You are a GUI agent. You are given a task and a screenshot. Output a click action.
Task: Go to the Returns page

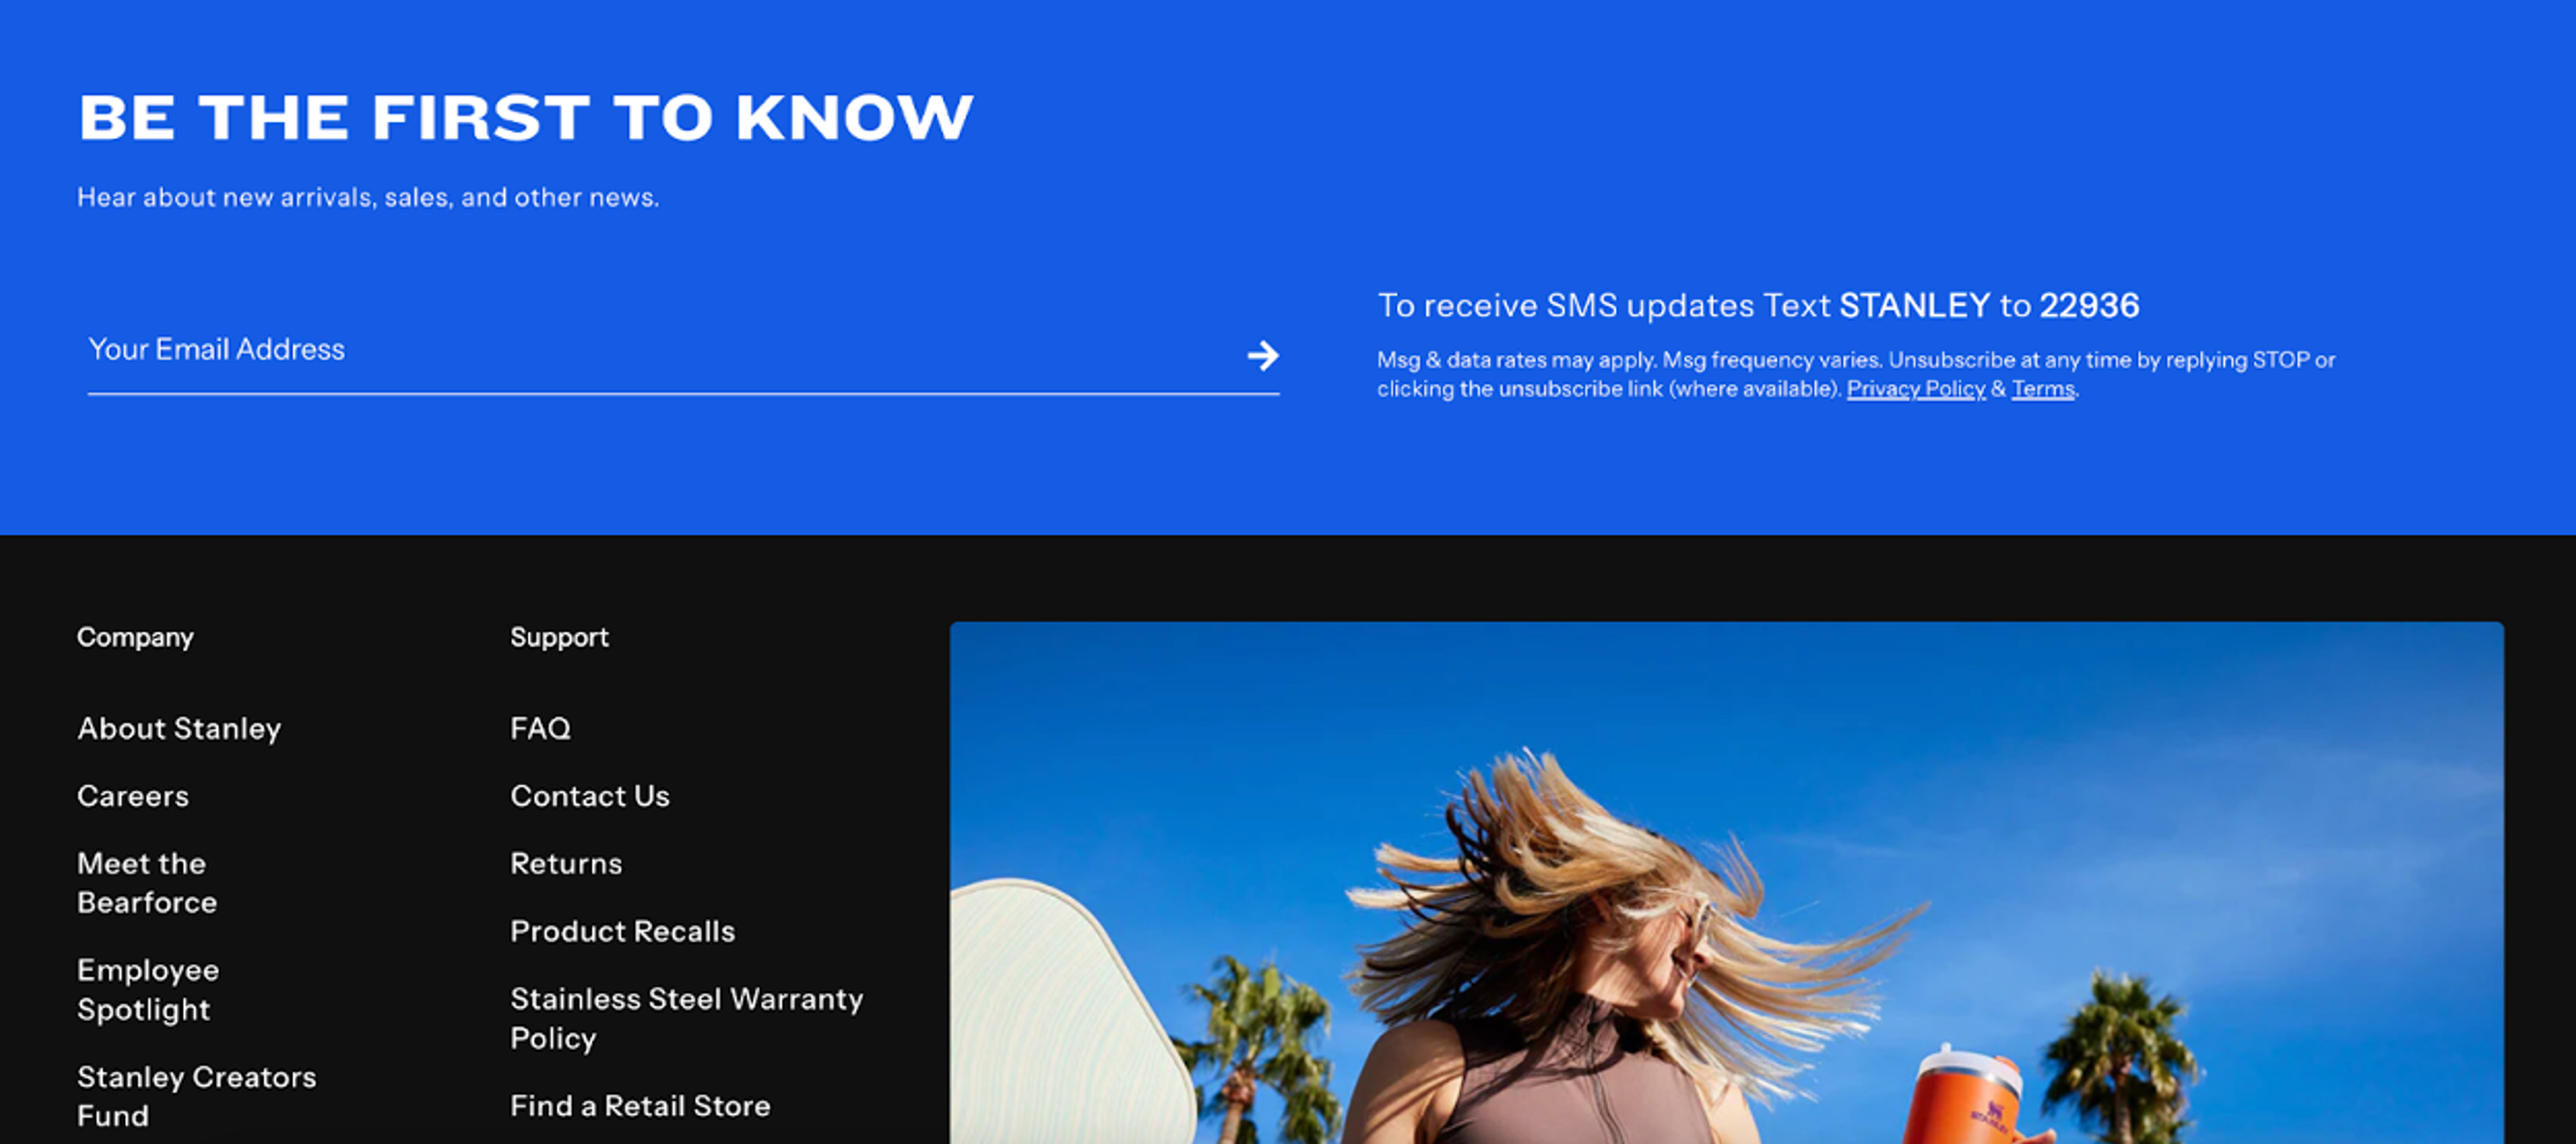[566, 864]
